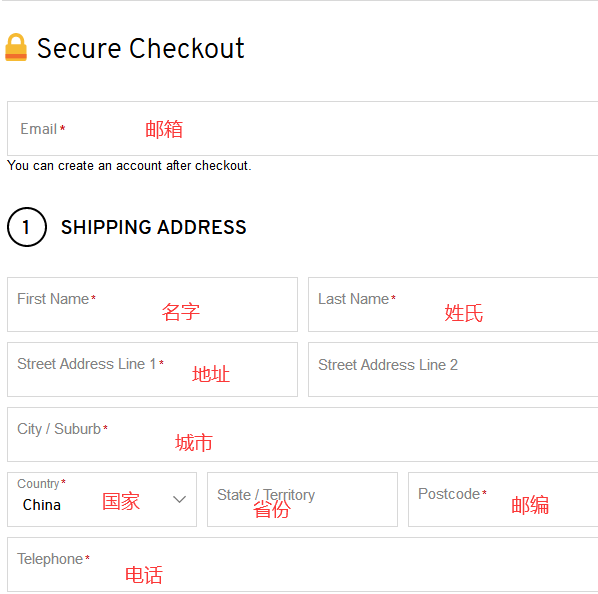Click into the First Name field

pyautogui.click(x=152, y=305)
